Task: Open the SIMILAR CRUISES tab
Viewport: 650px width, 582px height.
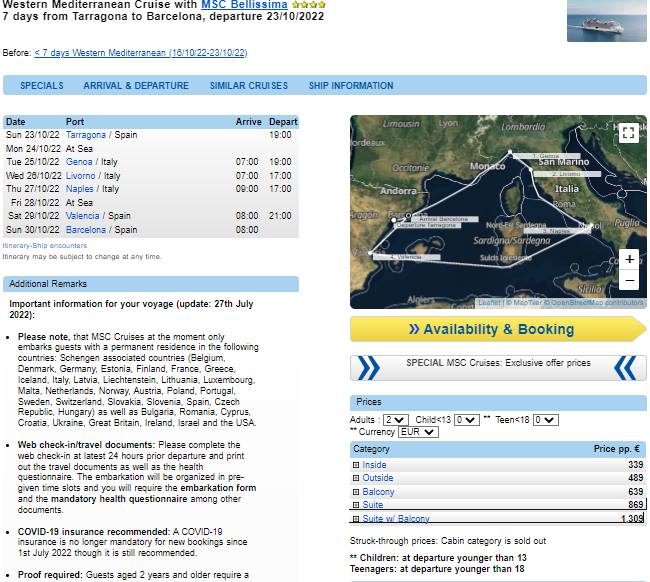Action: 249,86
